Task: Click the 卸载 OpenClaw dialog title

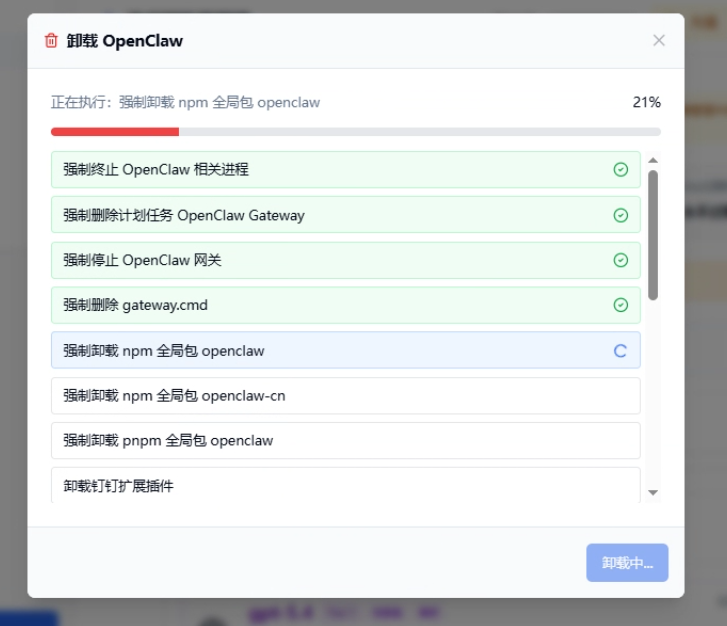Action: (x=125, y=41)
